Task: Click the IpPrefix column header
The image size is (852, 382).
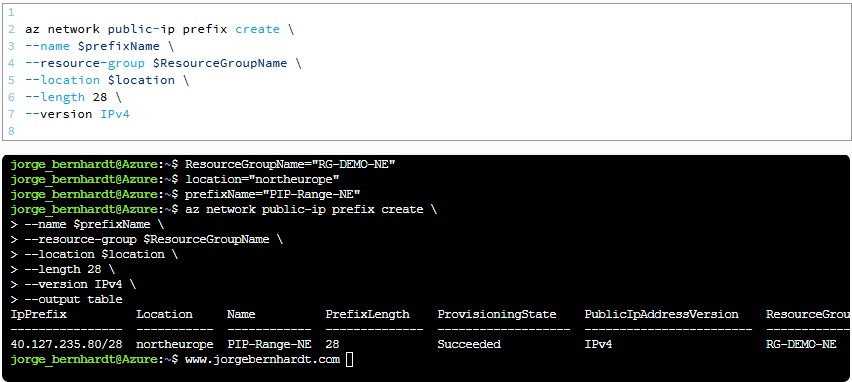Action: [39, 314]
